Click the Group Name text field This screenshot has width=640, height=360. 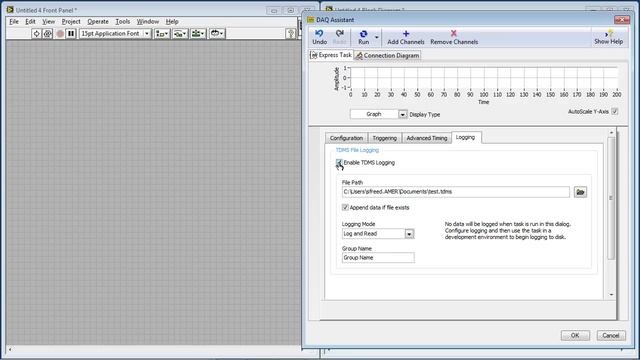tap(378, 258)
